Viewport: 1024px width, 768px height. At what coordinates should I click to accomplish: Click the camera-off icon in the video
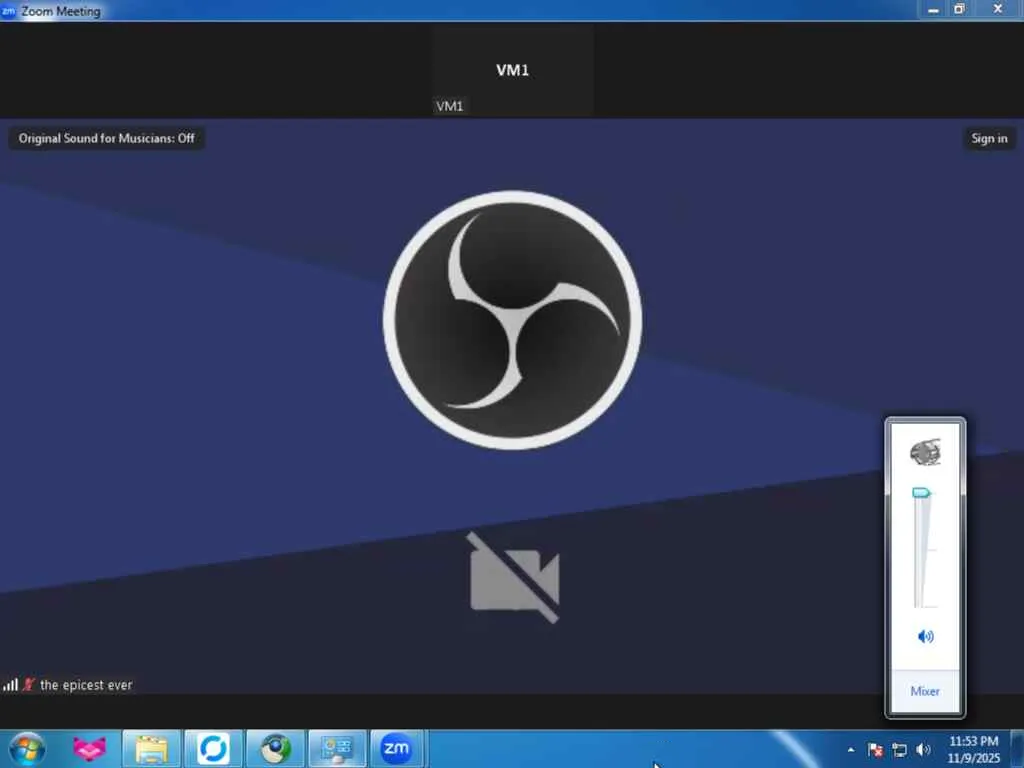click(x=514, y=578)
